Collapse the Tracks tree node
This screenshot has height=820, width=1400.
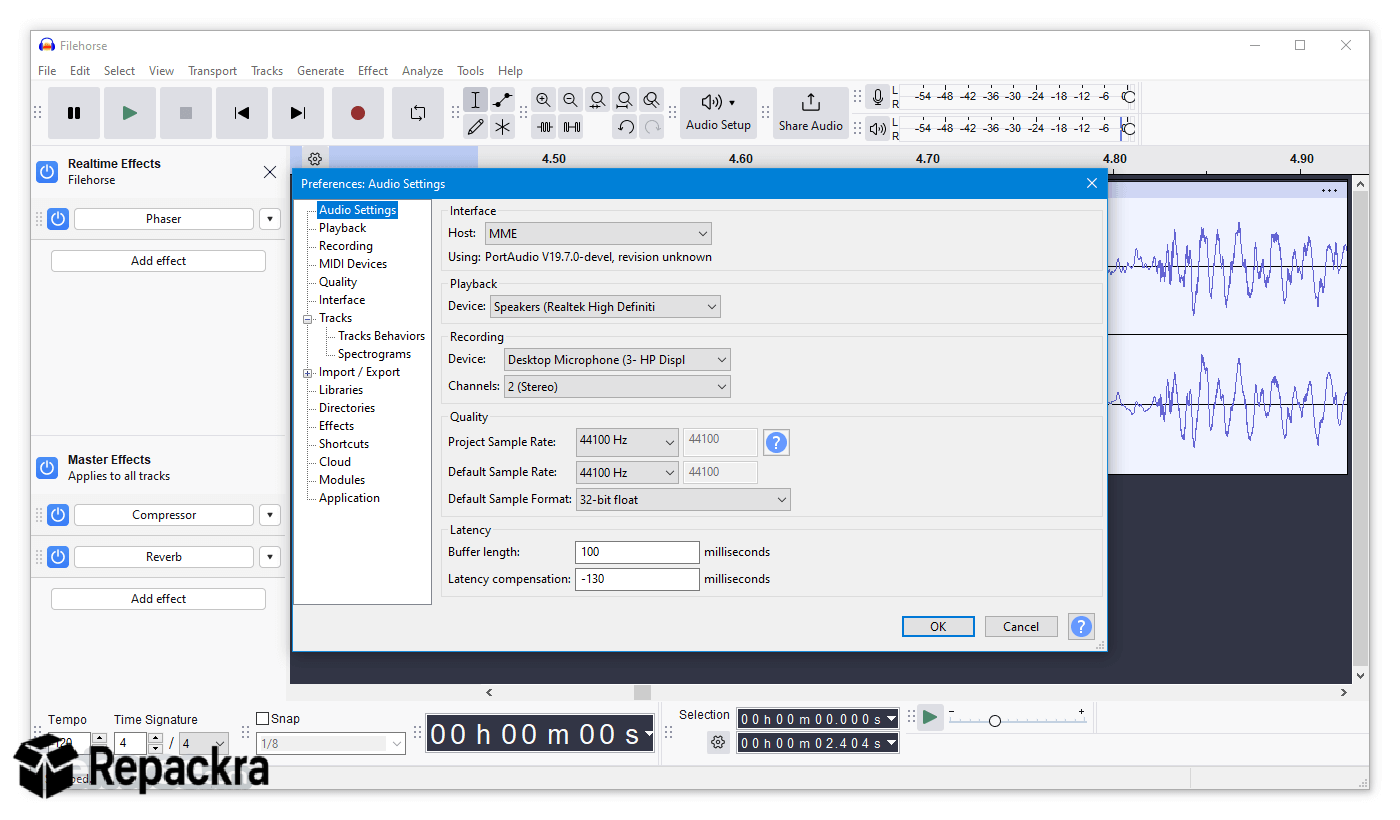(x=308, y=319)
